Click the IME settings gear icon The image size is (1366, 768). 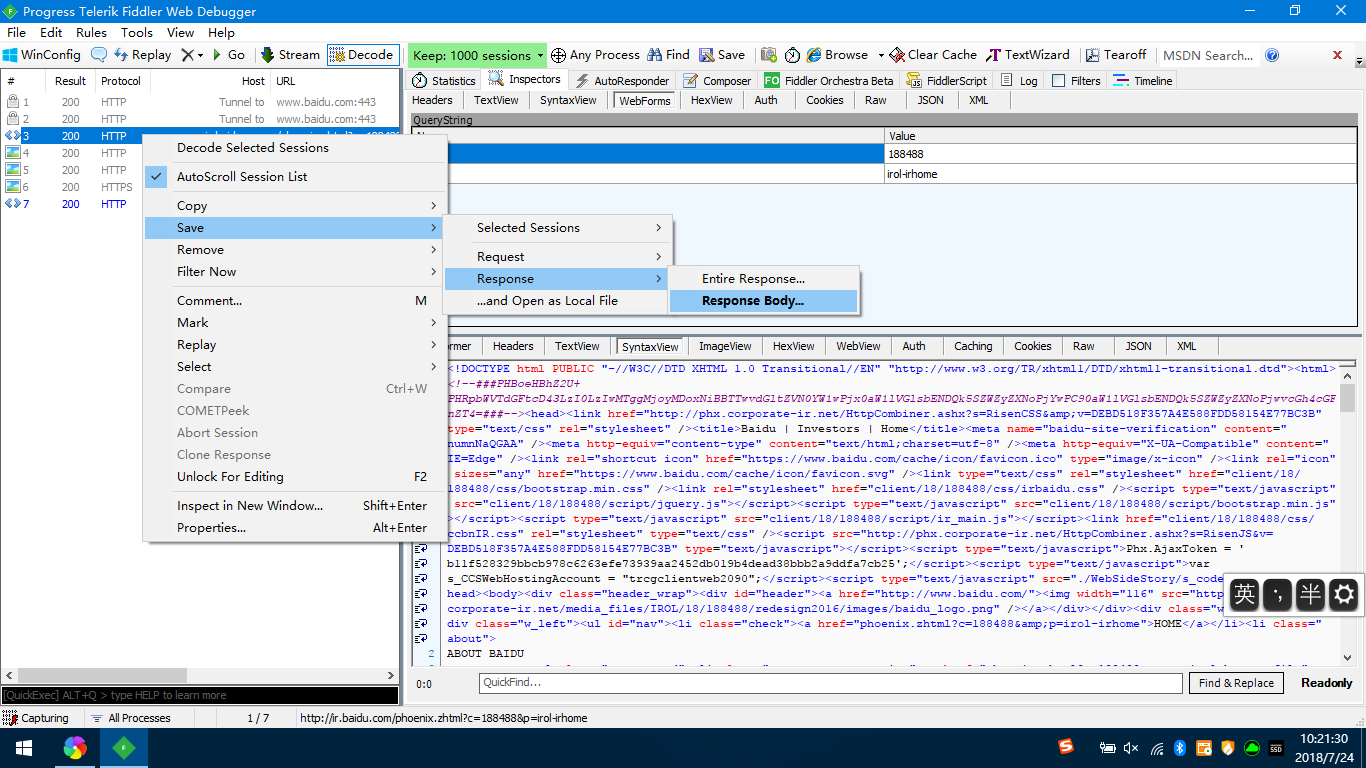[1343, 595]
